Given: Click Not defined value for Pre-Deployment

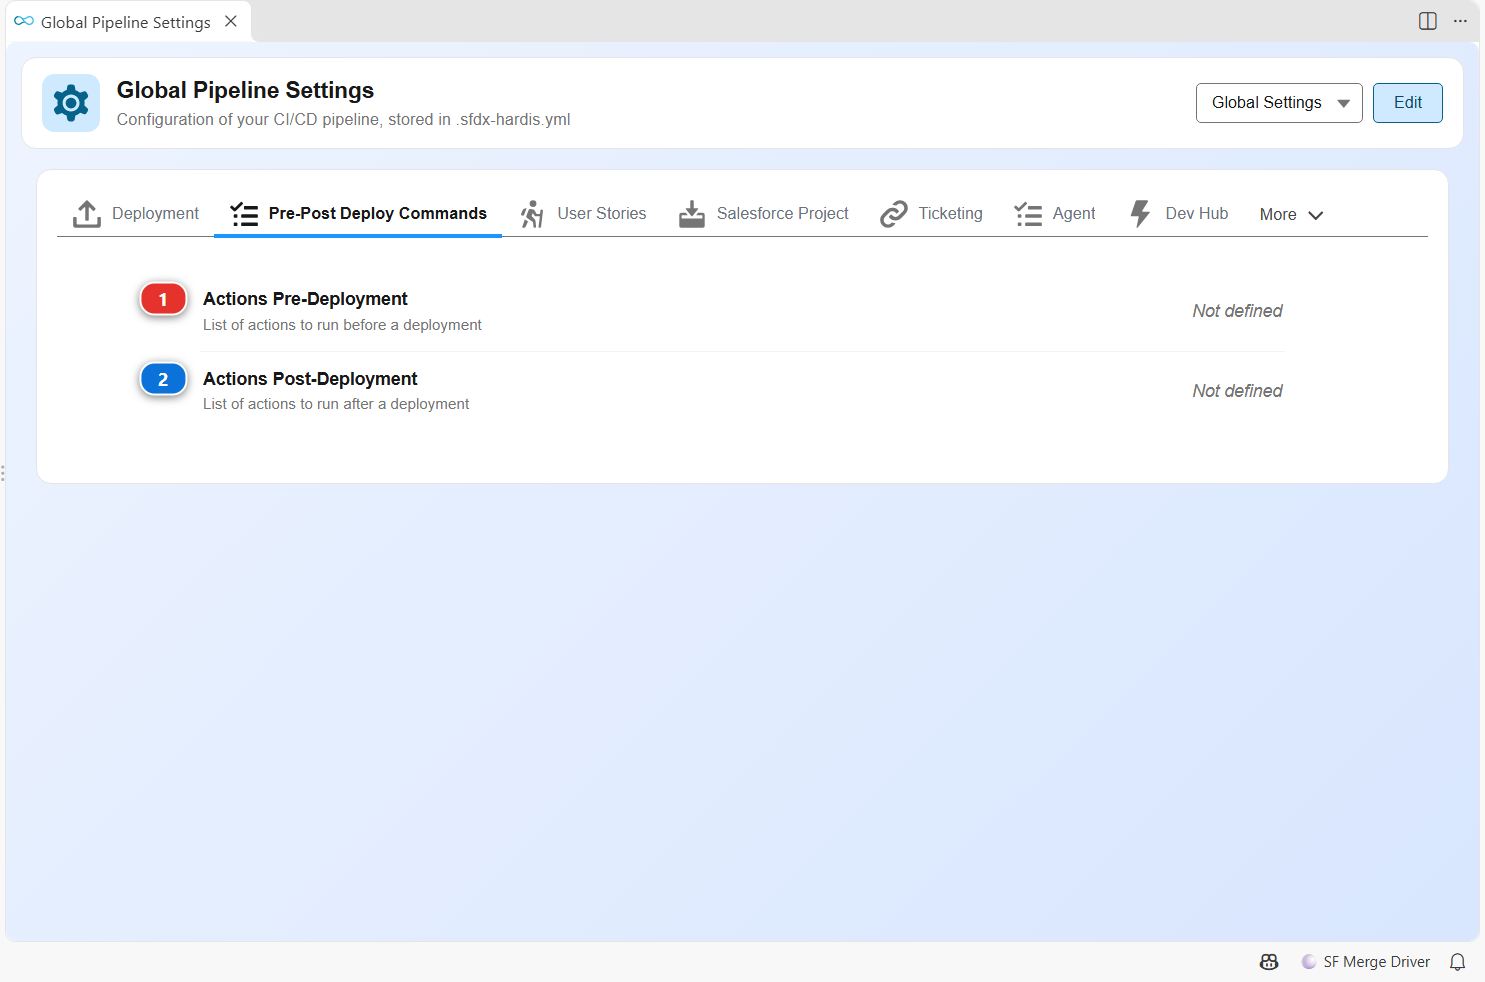Looking at the screenshot, I should (x=1237, y=311).
